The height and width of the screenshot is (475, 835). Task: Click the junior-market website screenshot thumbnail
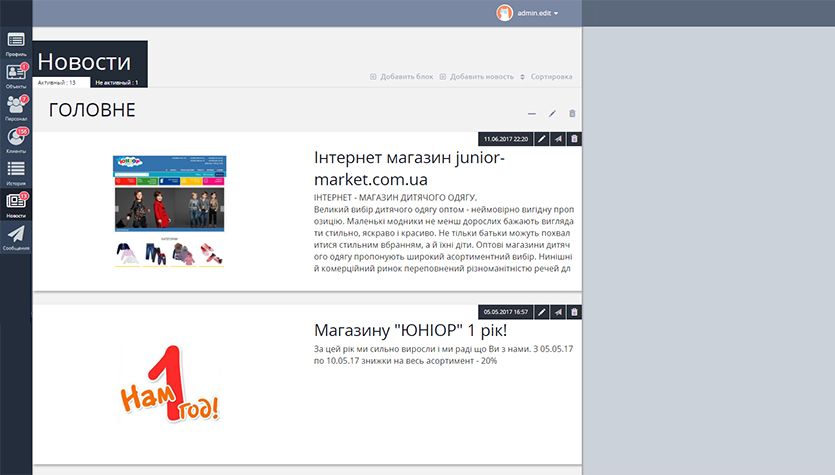169,211
